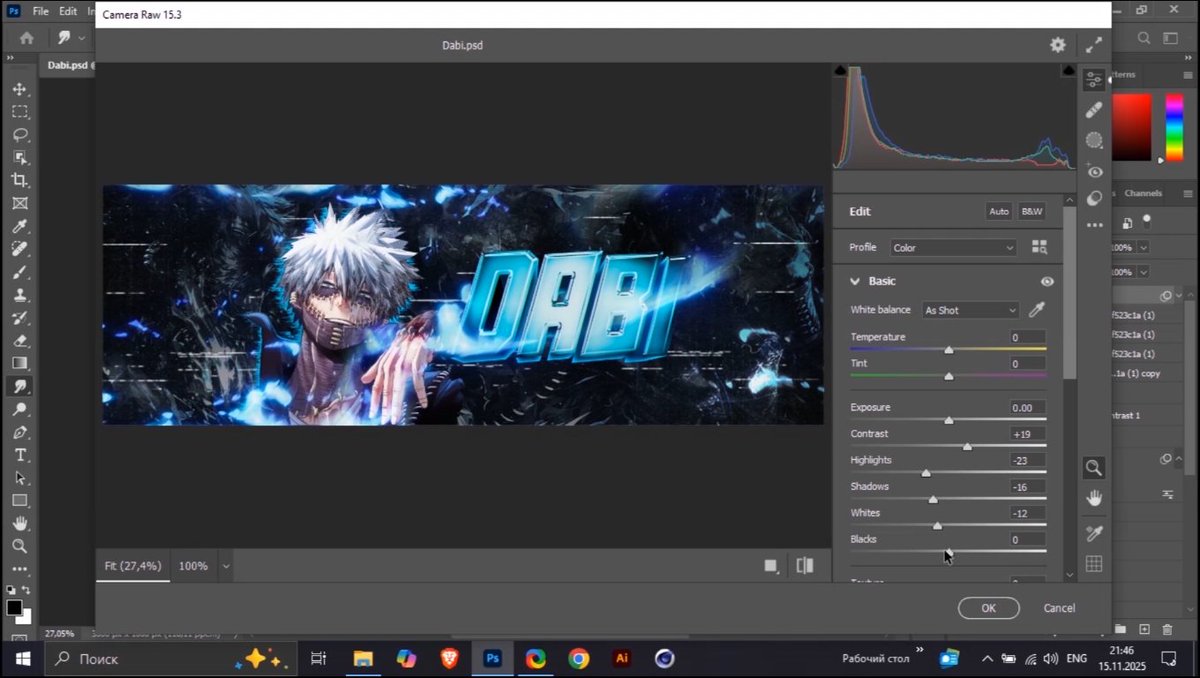Viewport: 1200px width, 678px height.
Task: Toggle the grid overlay in Camera Raw
Action: pos(1094,564)
